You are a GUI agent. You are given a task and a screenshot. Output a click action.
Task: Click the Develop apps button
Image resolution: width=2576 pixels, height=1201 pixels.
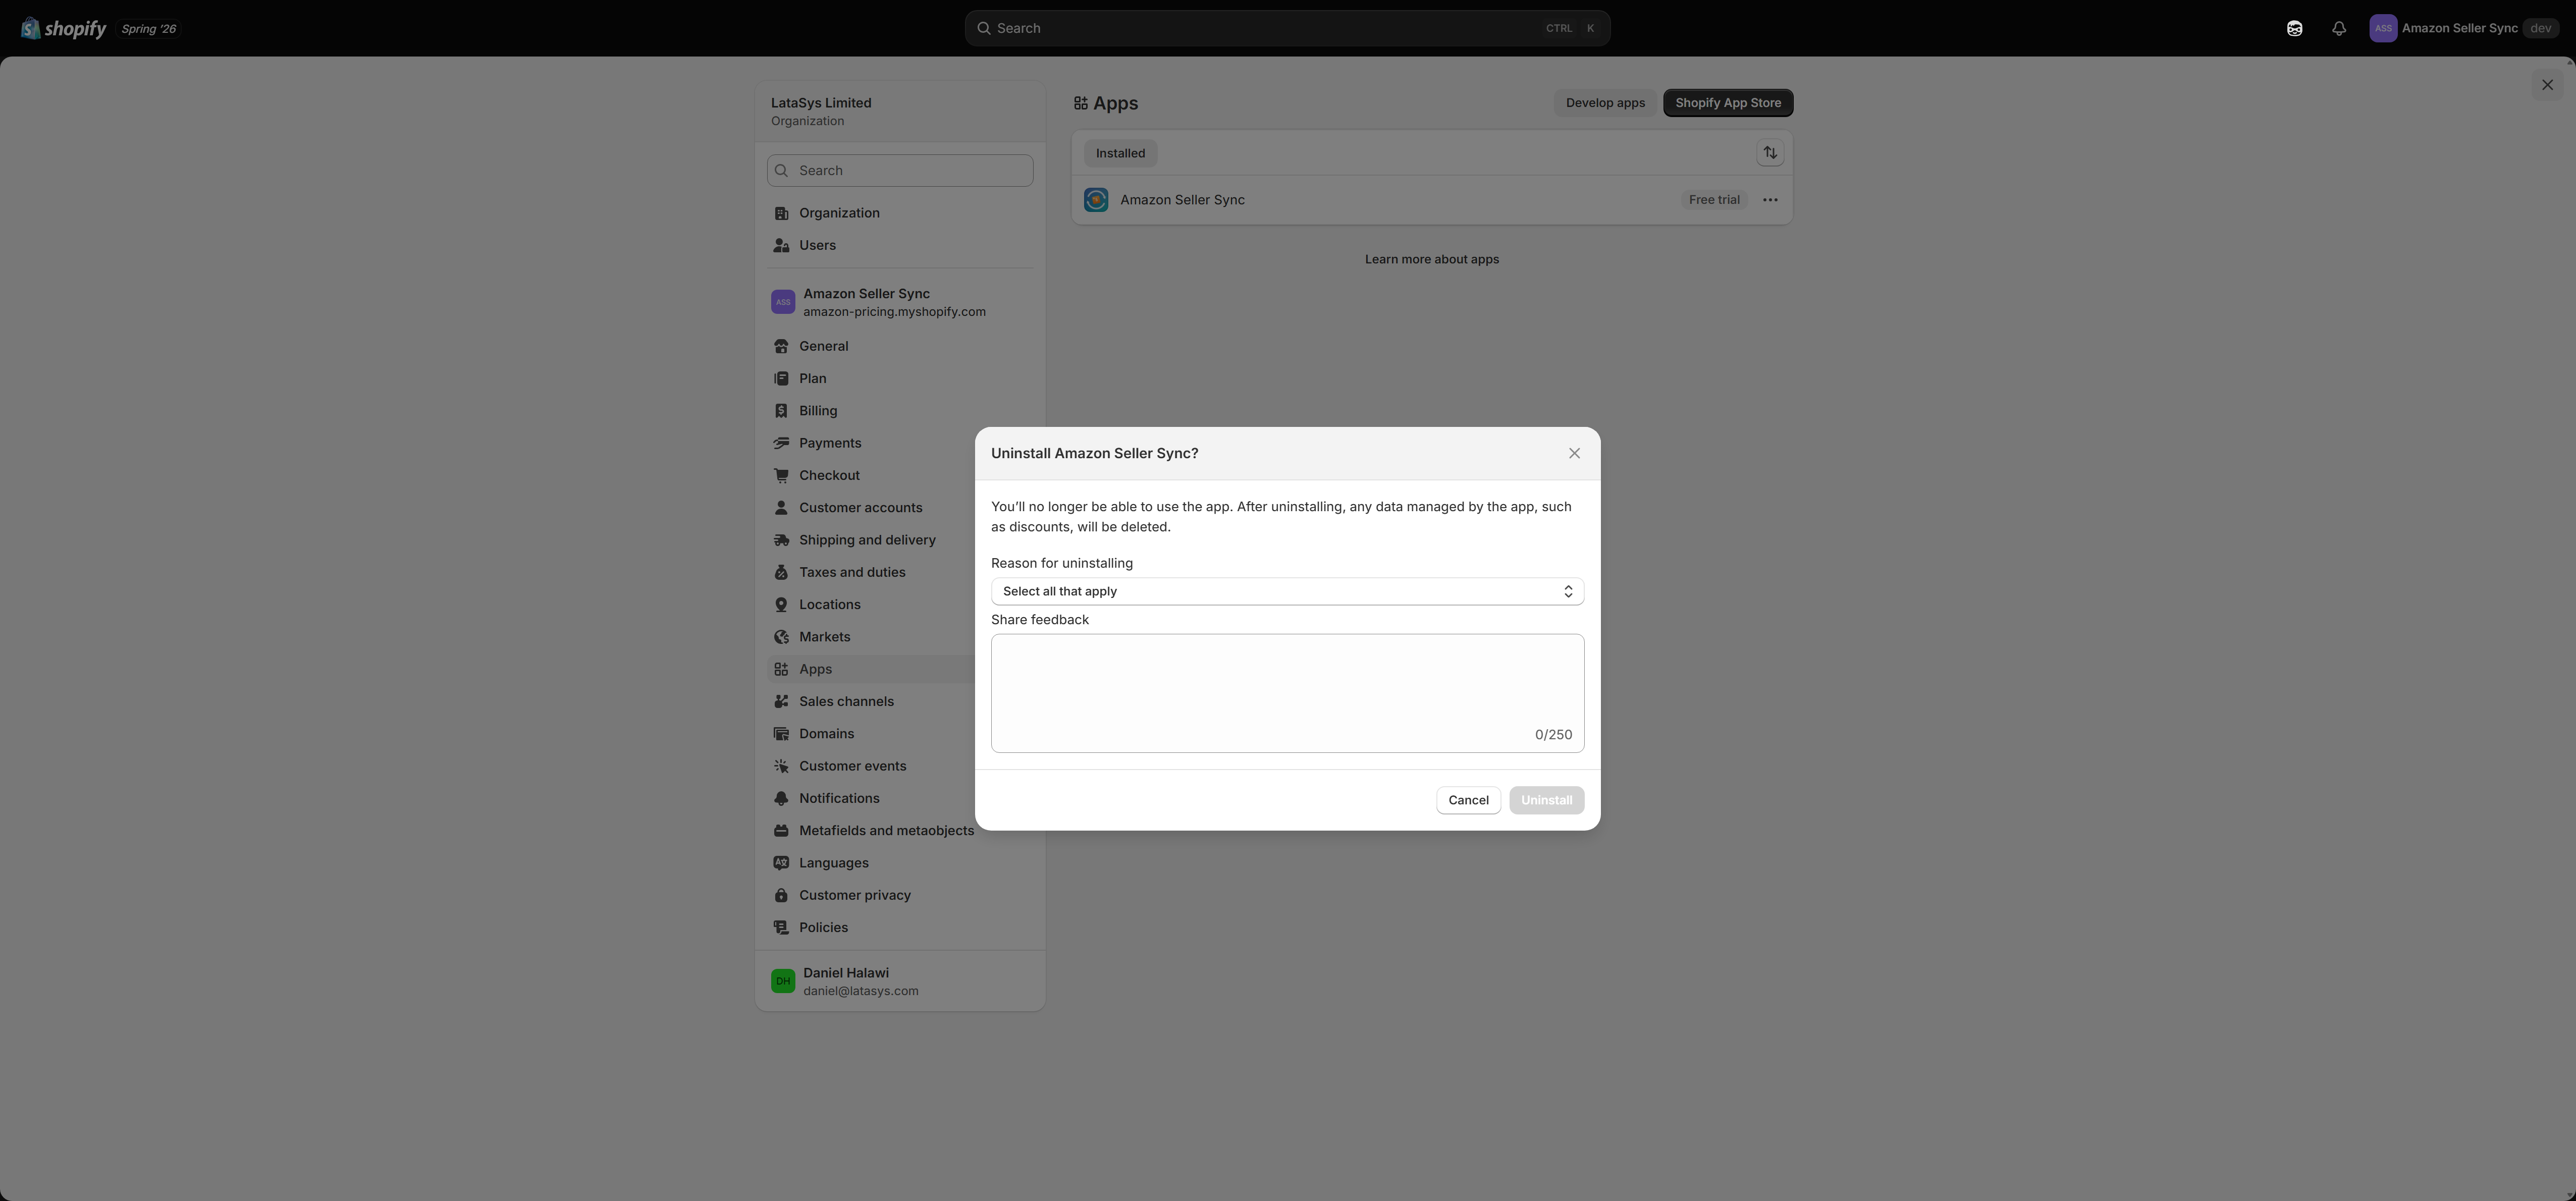(x=1605, y=103)
